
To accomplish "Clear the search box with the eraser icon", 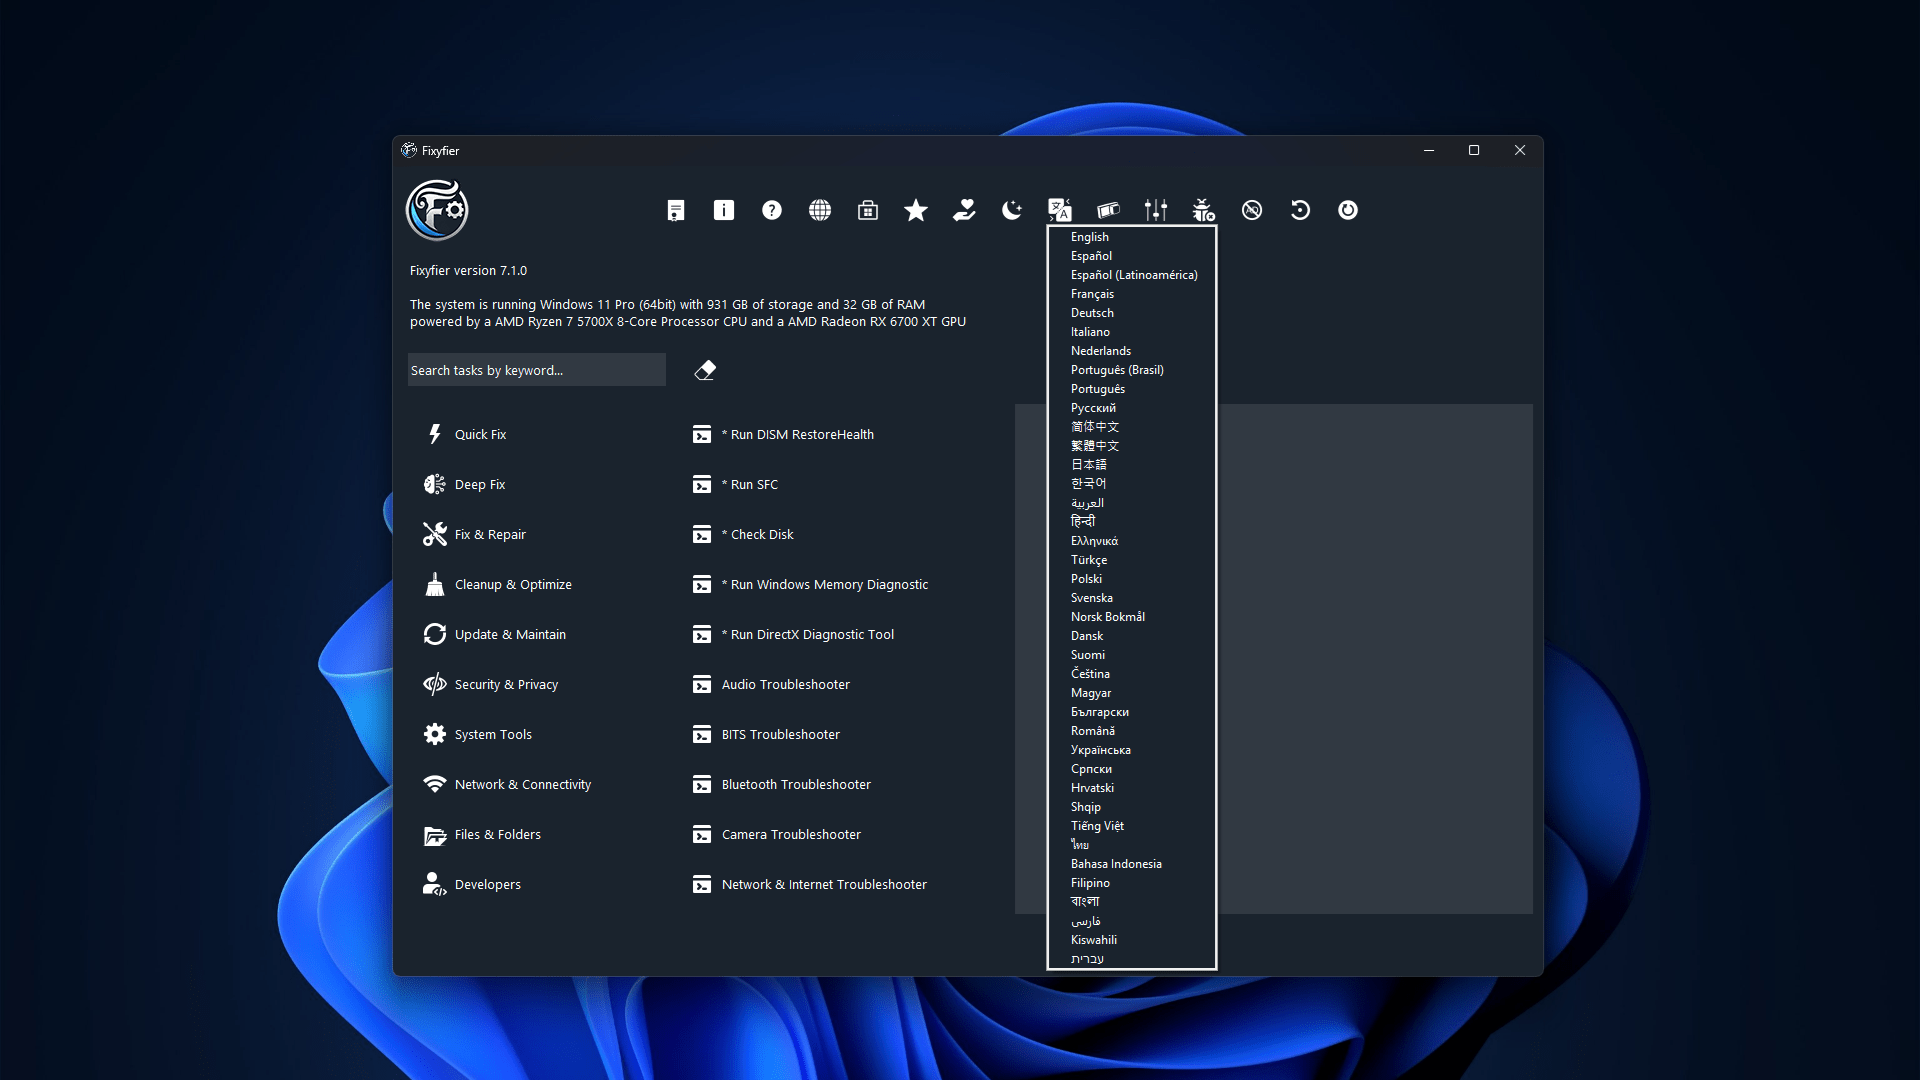I will pyautogui.click(x=705, y=370).
